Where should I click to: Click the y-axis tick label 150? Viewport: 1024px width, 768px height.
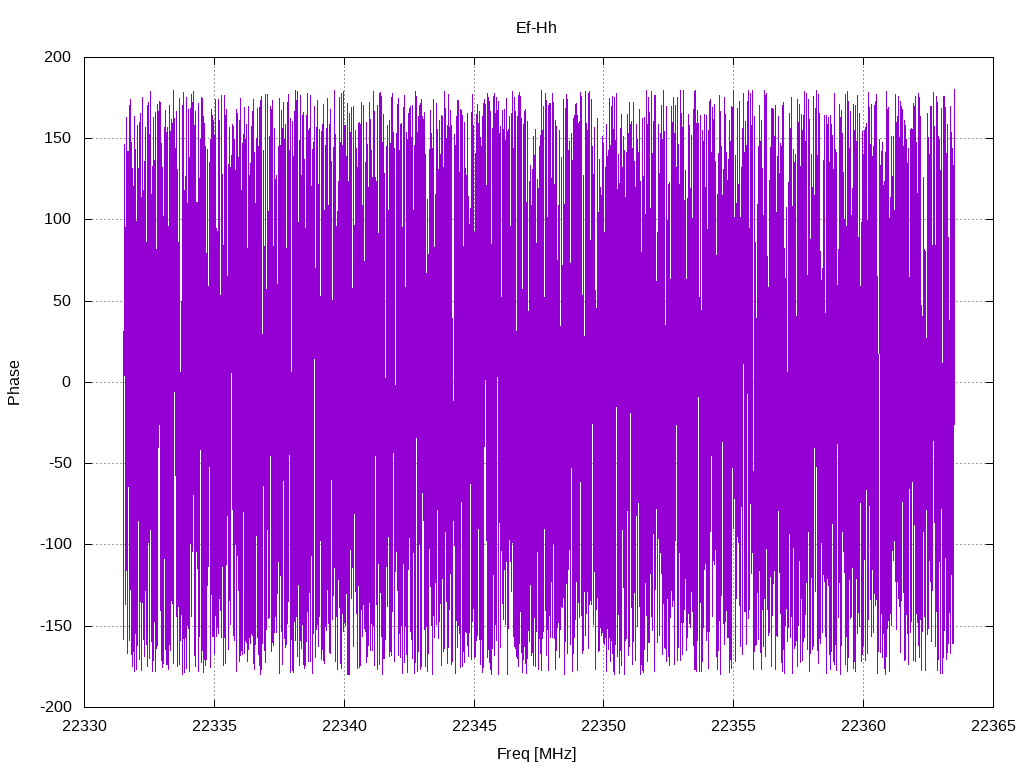(x=57, y=138)
